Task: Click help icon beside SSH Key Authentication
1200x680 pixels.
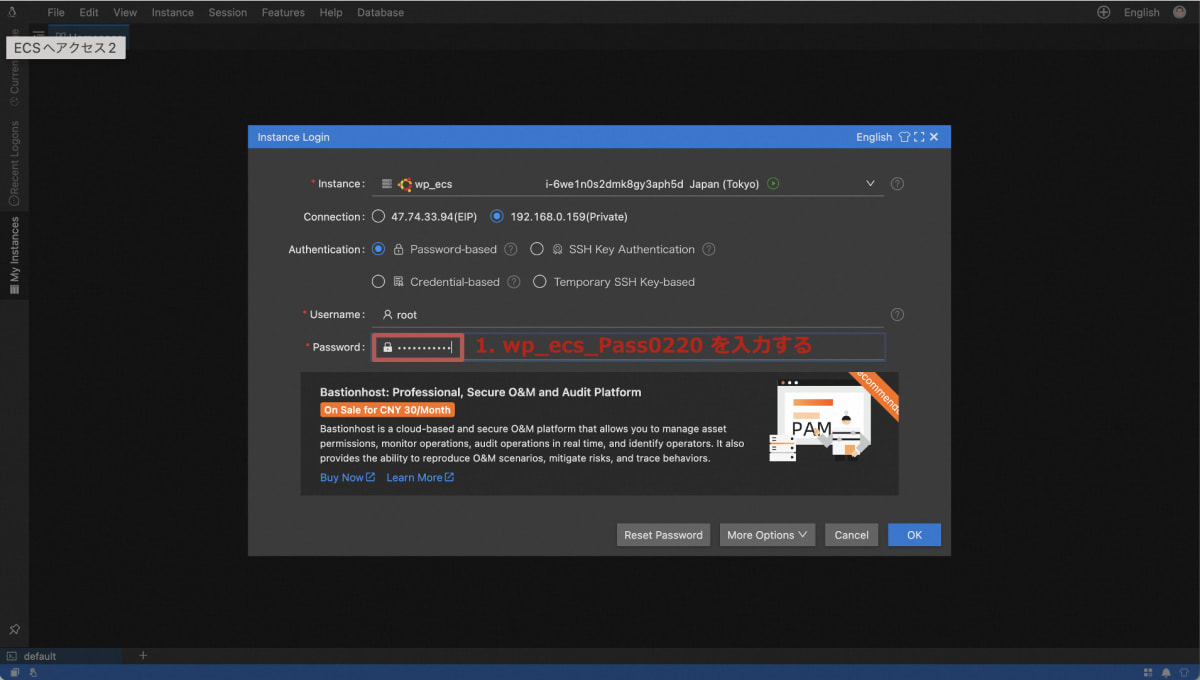Action: tap(709, 249)
